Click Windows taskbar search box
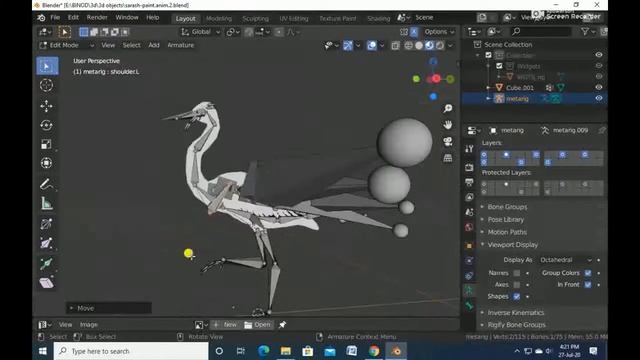The height and width of the screenshot is (360, 640). point(131,351)
